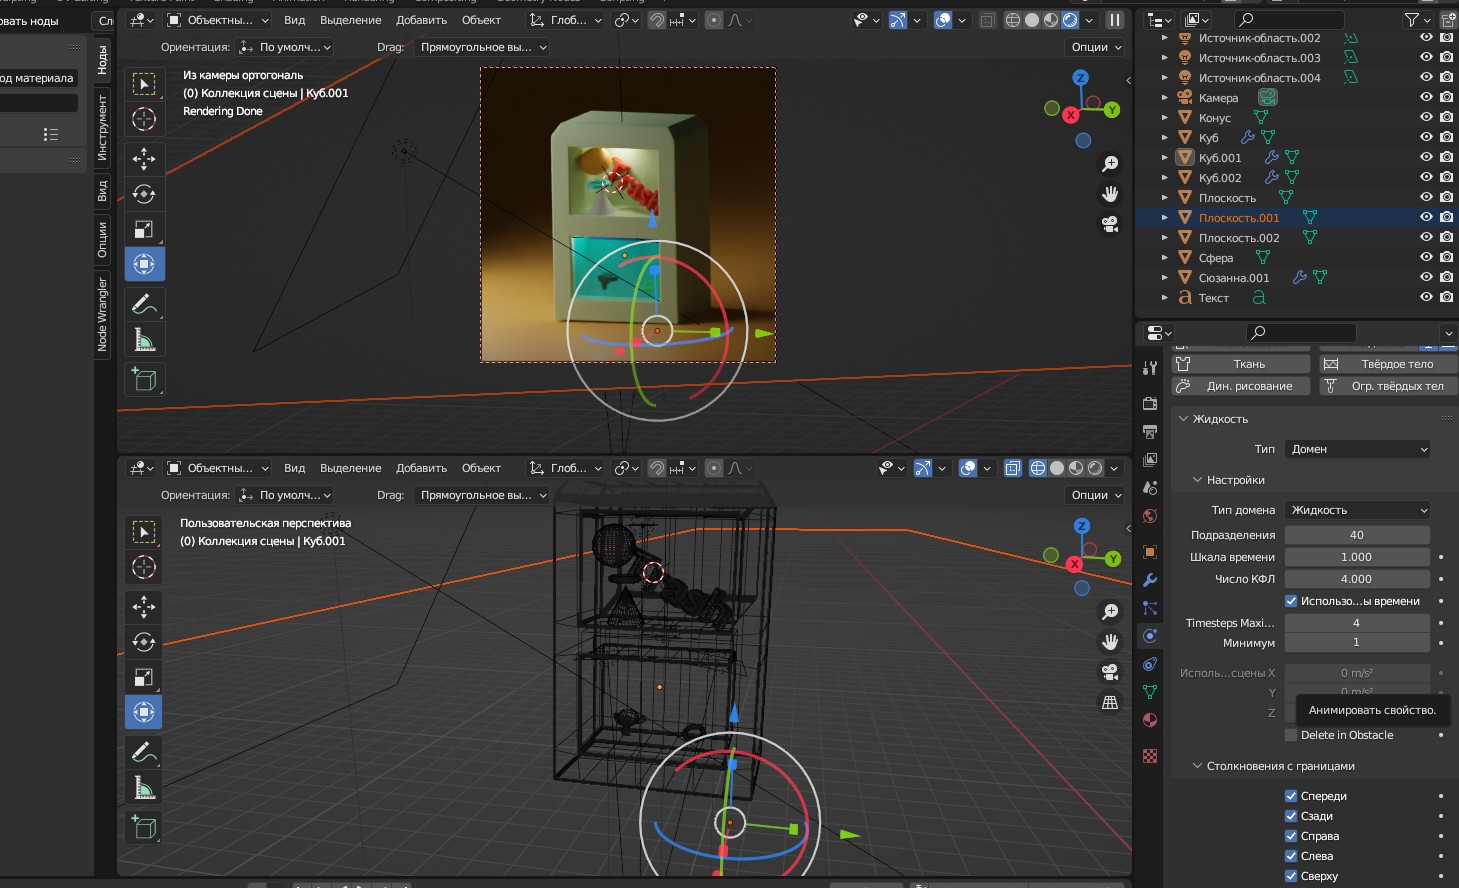Open the Modifiers wrench properties tab
This screenshot has height=888, width=1459.
pyautogui.click(x=1150, y=580)
